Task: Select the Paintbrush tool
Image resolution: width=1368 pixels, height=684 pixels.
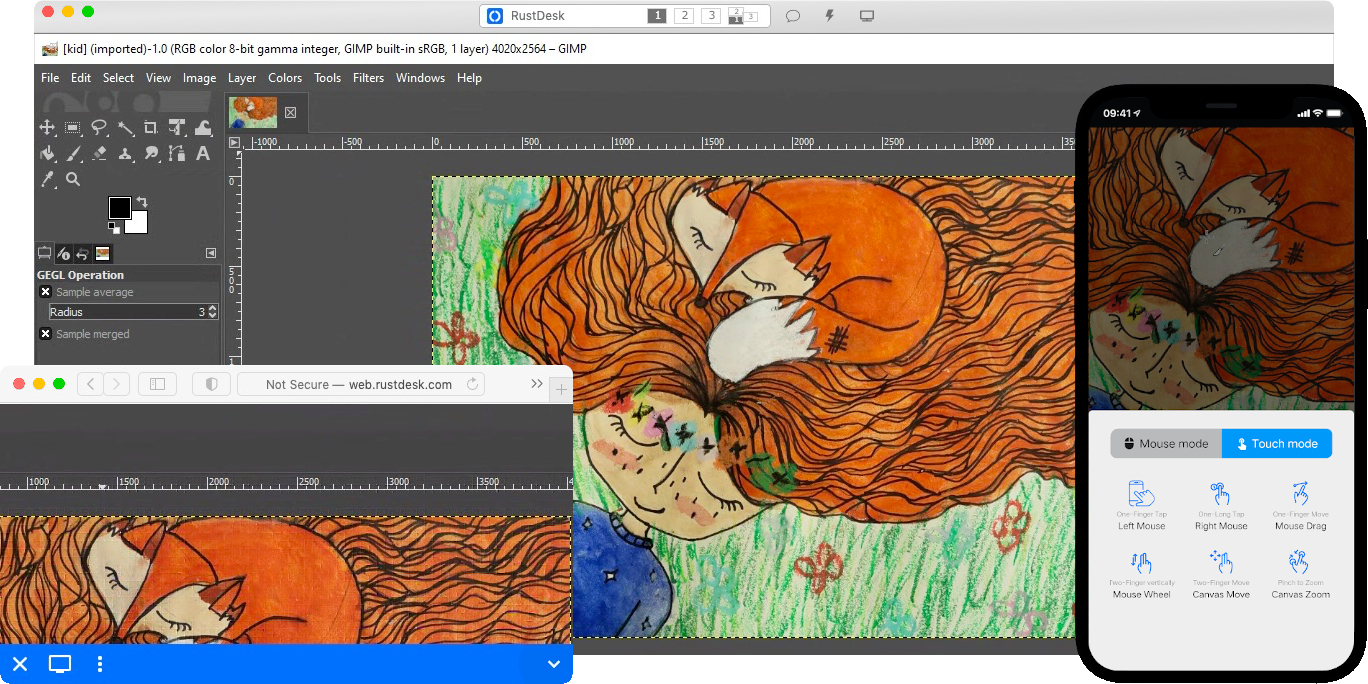Action: coord(73,153)
